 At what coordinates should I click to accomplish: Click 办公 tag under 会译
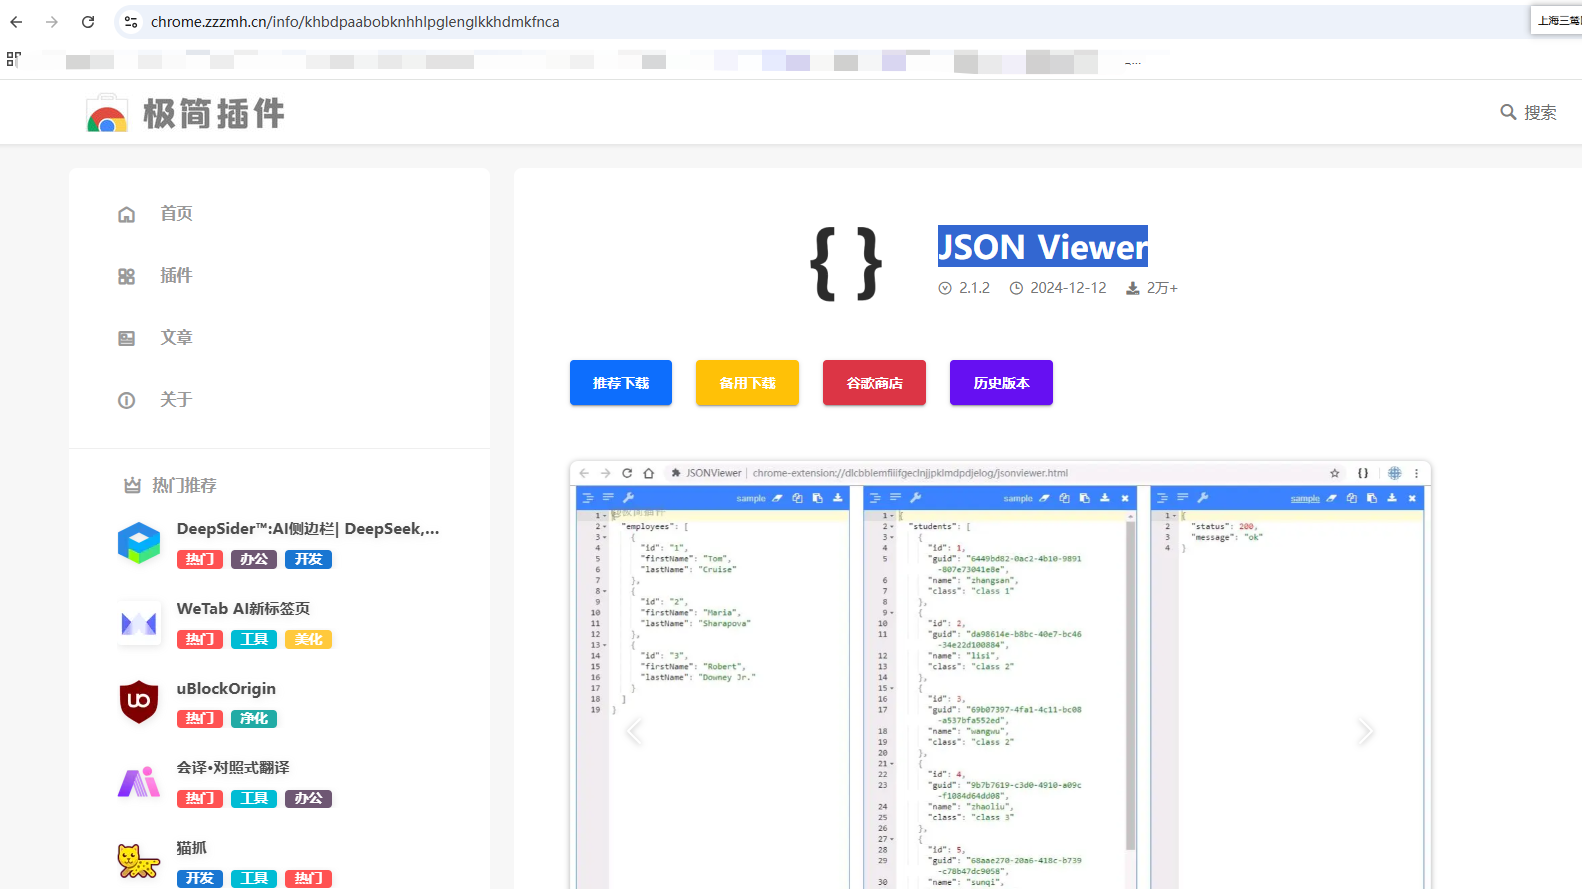308,799
